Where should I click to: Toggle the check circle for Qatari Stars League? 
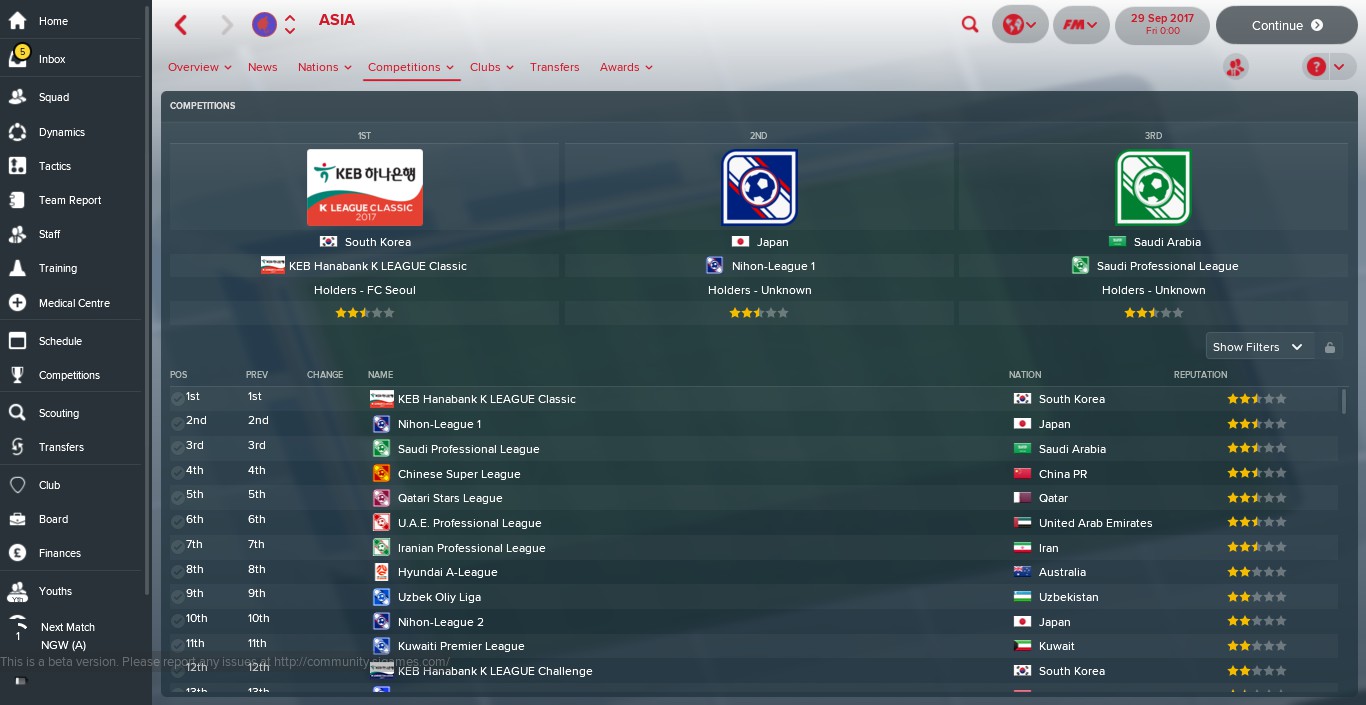[x=177, y=497]
